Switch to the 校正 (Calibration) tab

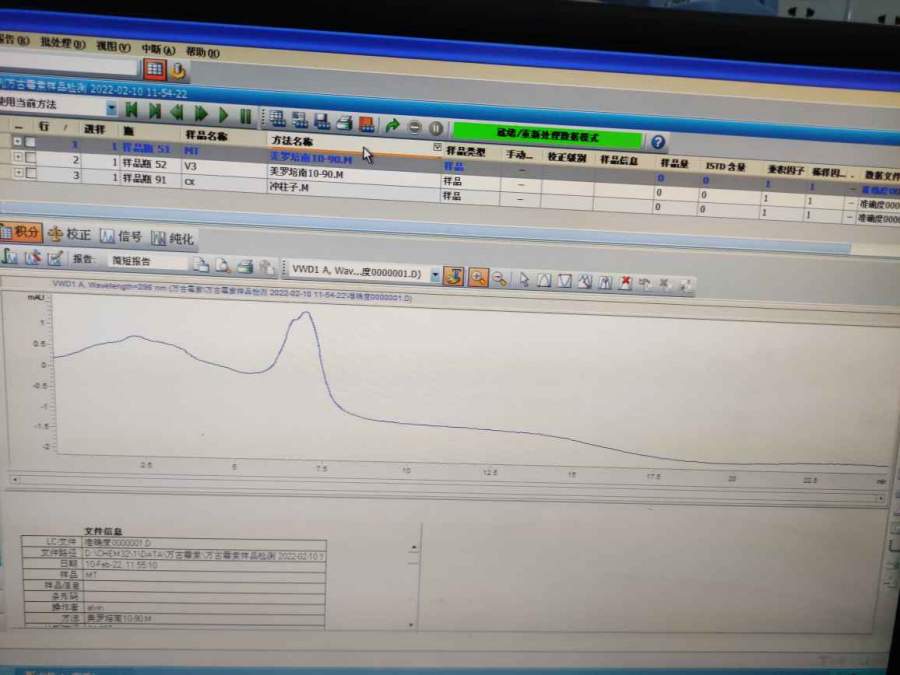70,234
